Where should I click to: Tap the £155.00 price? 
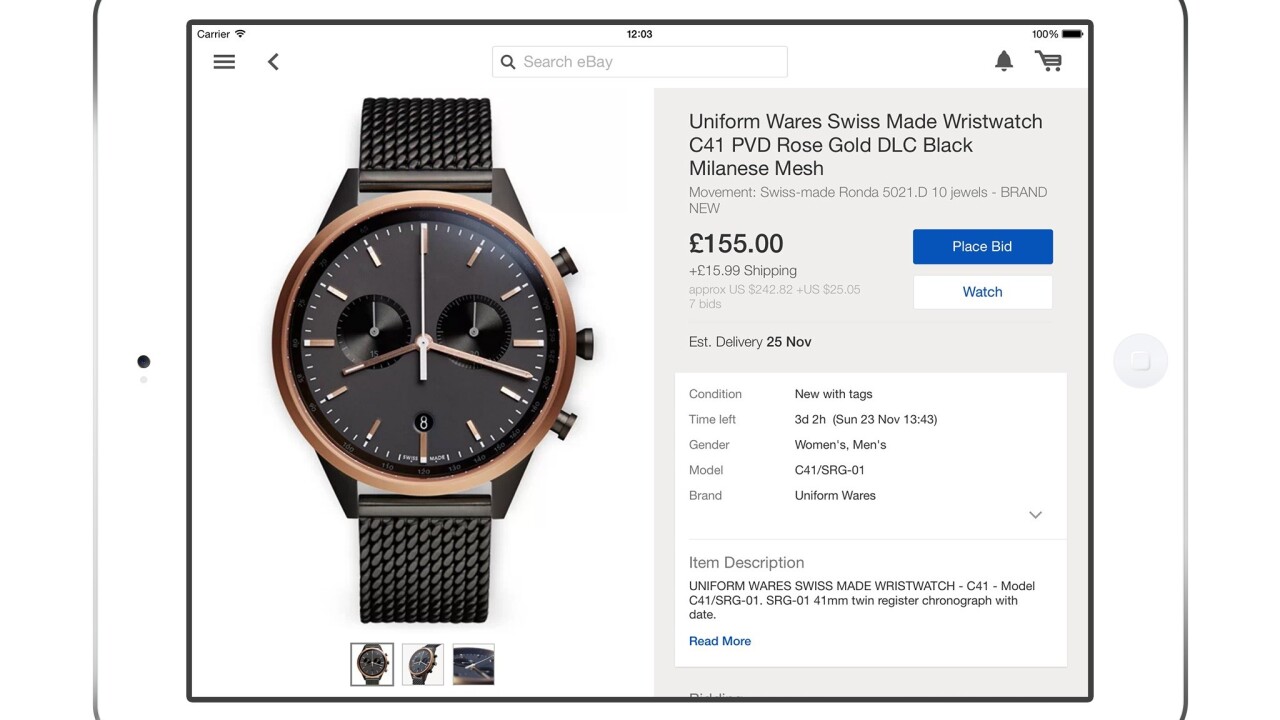[x=736, y=244]
